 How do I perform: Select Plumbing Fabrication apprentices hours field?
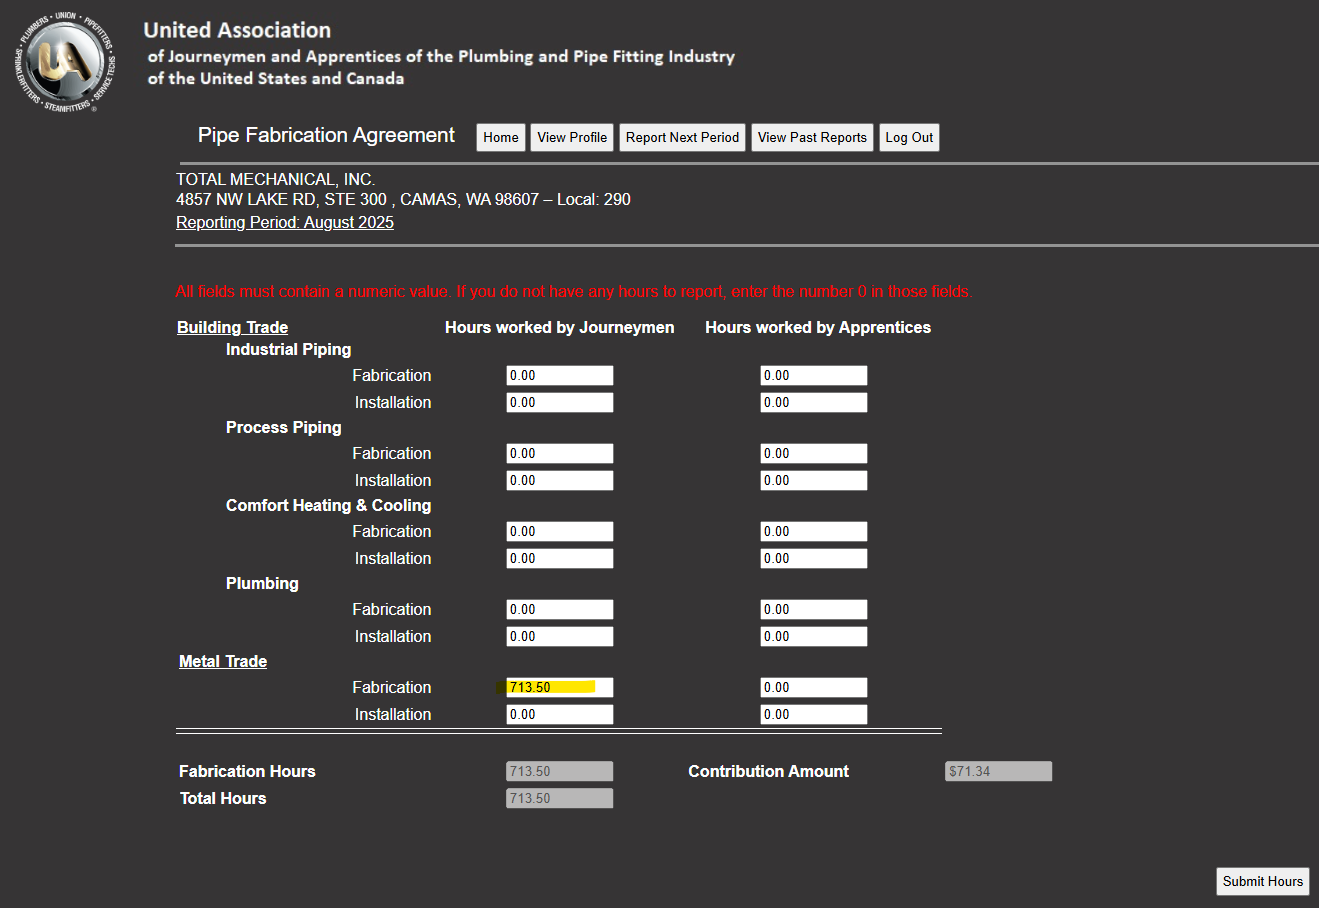pos(814,610)
